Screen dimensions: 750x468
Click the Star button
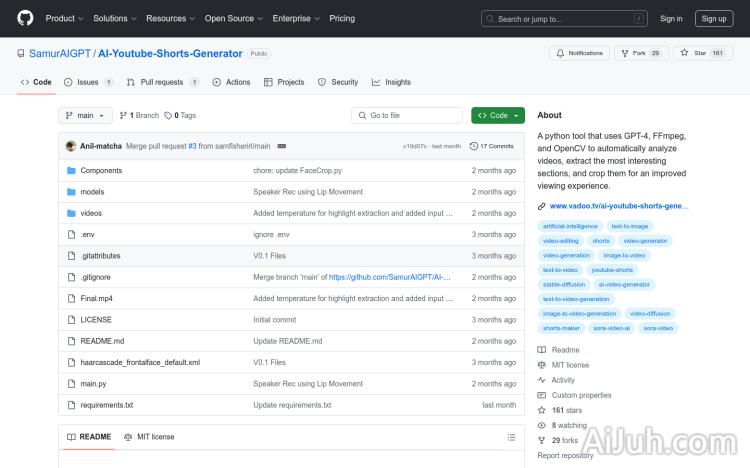pos(703,53)
